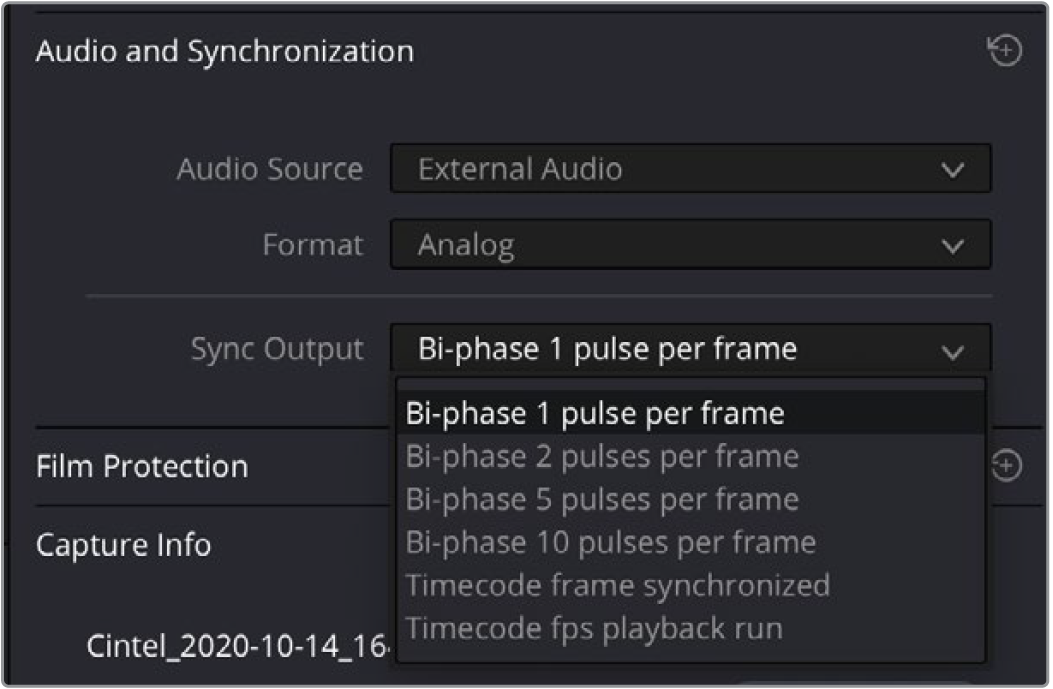Click the Film Protection reset icon
This screenshot has height=689, width=1053.
point(1006,465)
